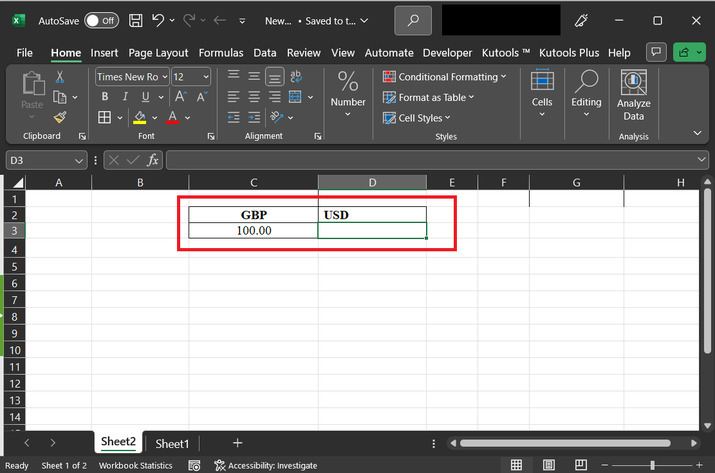Click the pen drawing icon in title bar
This screenshot has height=473, width=715.
[x=581, y=21]
